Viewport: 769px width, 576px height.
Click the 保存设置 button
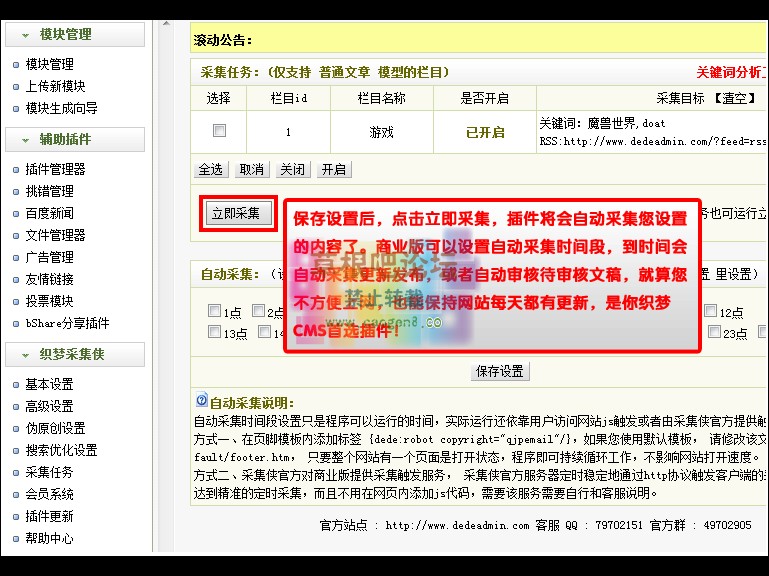point(500,371)
